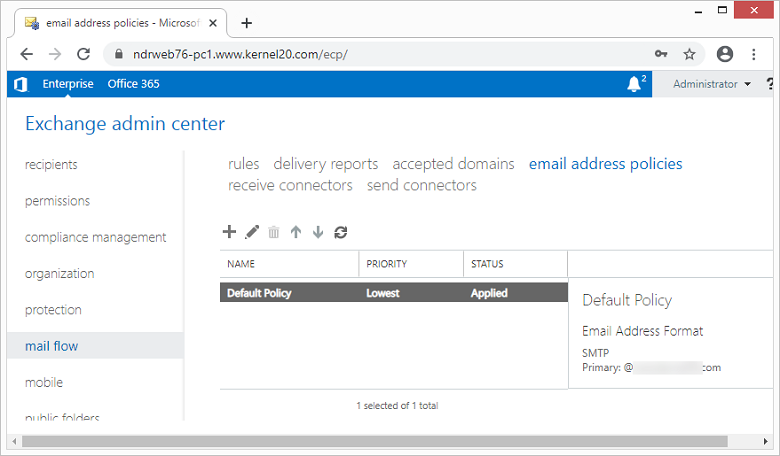Move policy down with the down arrow

(318, 232)
